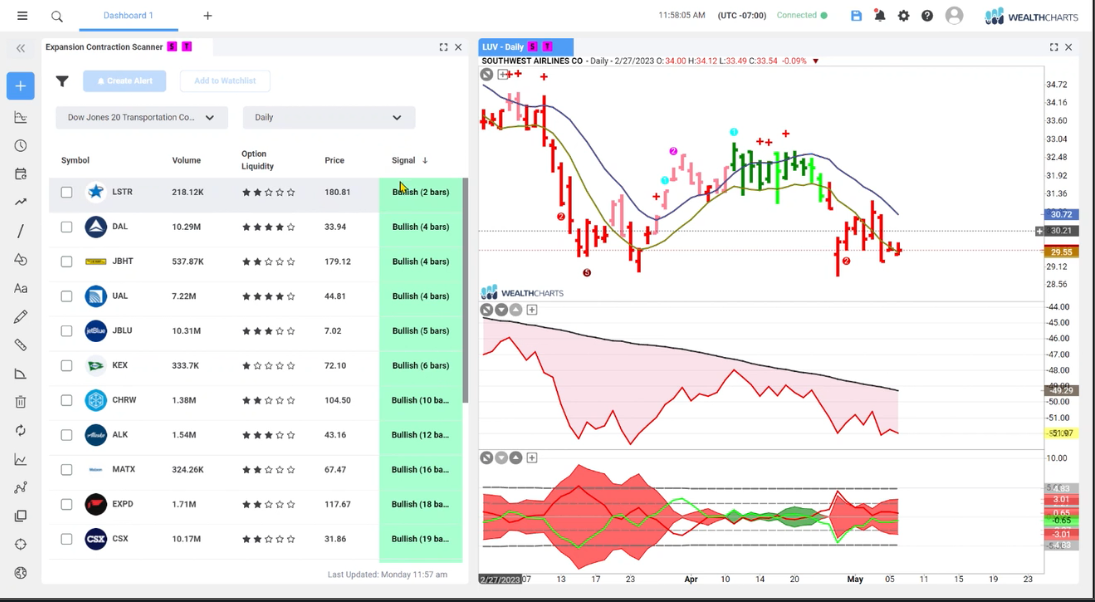Move the bottom indicator pane up
Image resolution: width=1095 pixels, height=602 pixels.
pyautogui.click(x=515, y=458)
